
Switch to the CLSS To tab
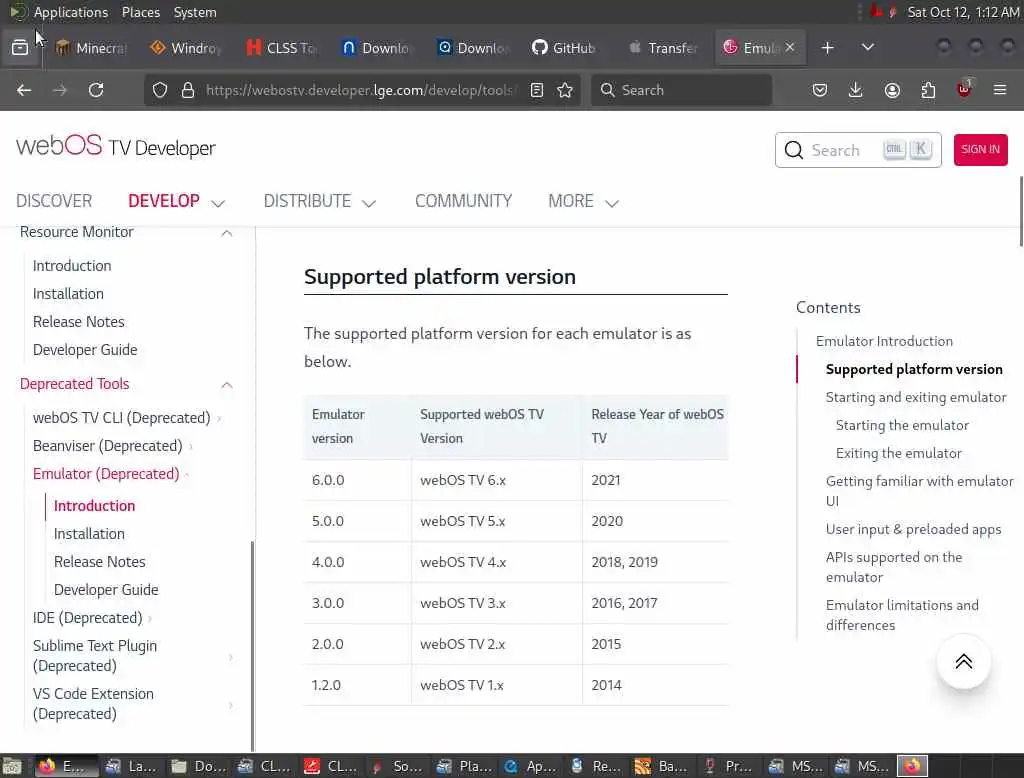pyautogui.click(x=282, y=48)
